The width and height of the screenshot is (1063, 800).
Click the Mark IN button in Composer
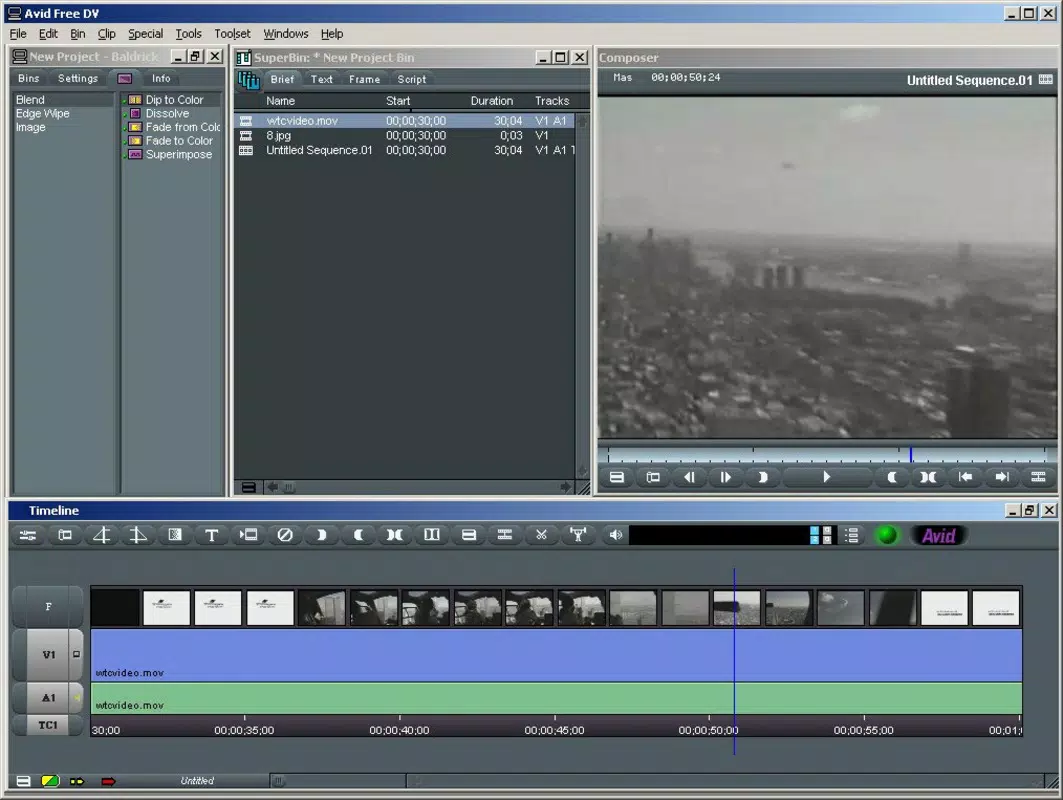(x=762, y=477)
